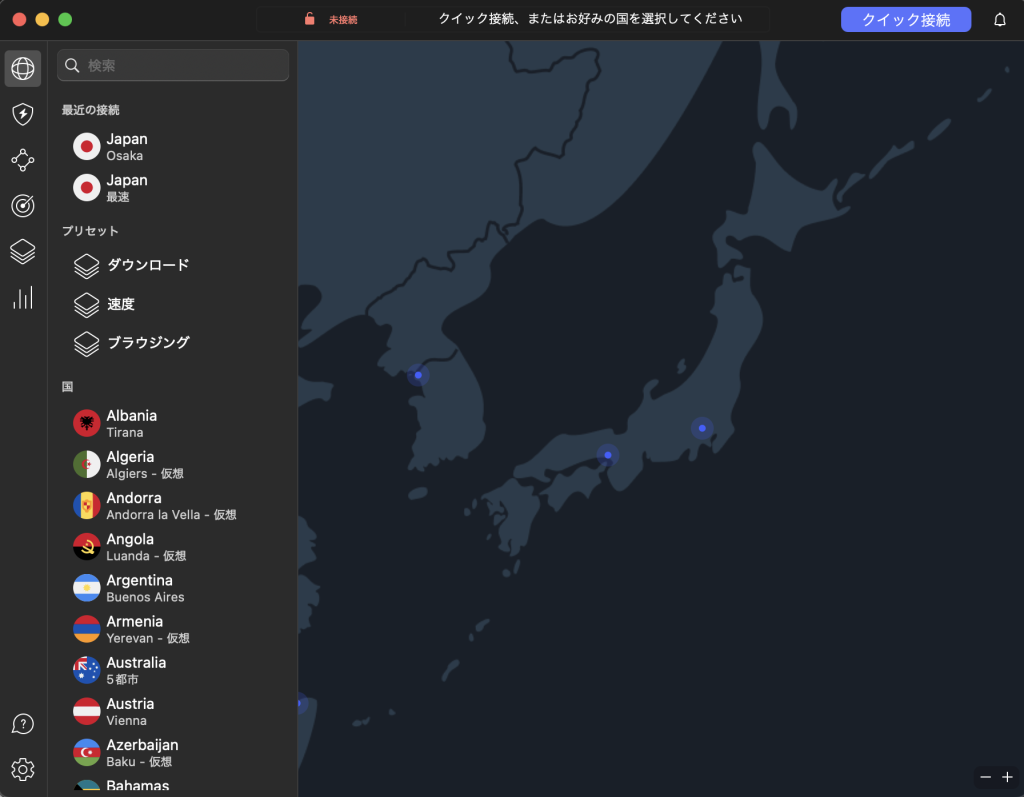Click the notification bell icon
1024x797 pixels.
click(x=999, y=20)
